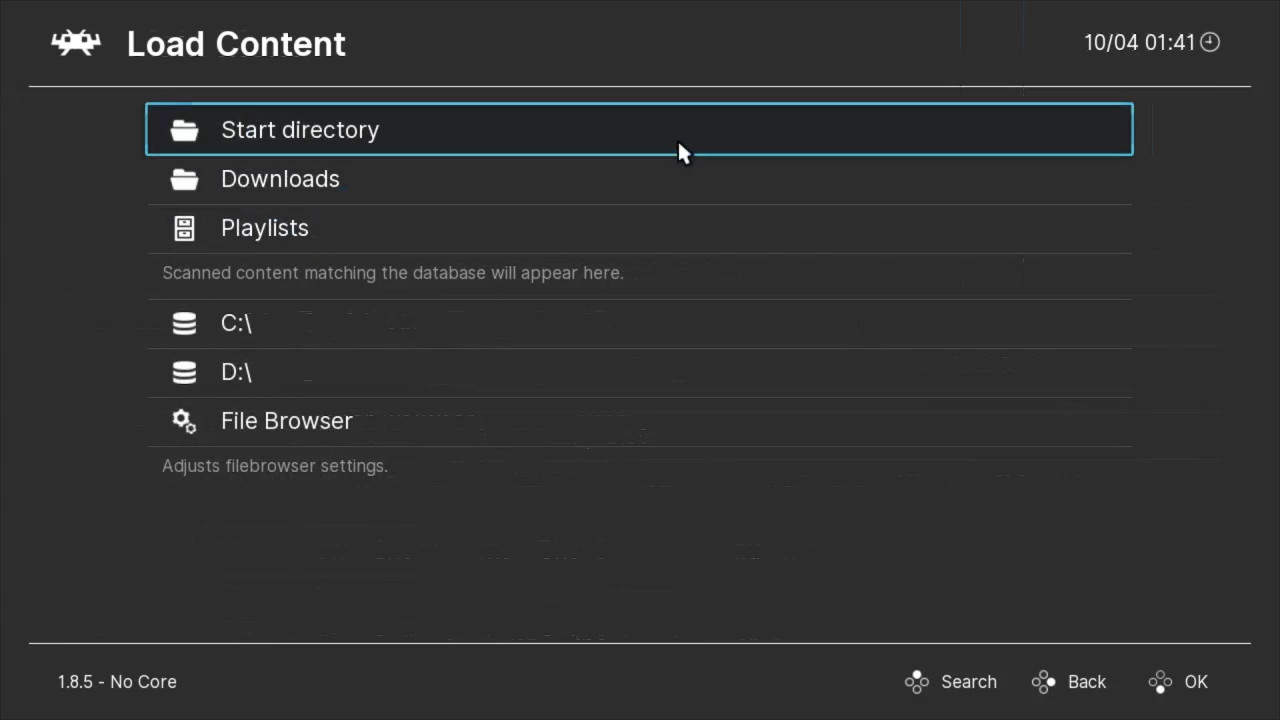The image size is (1280, 720).
Task: Select the Start directory entry
Action: point(300,130)
